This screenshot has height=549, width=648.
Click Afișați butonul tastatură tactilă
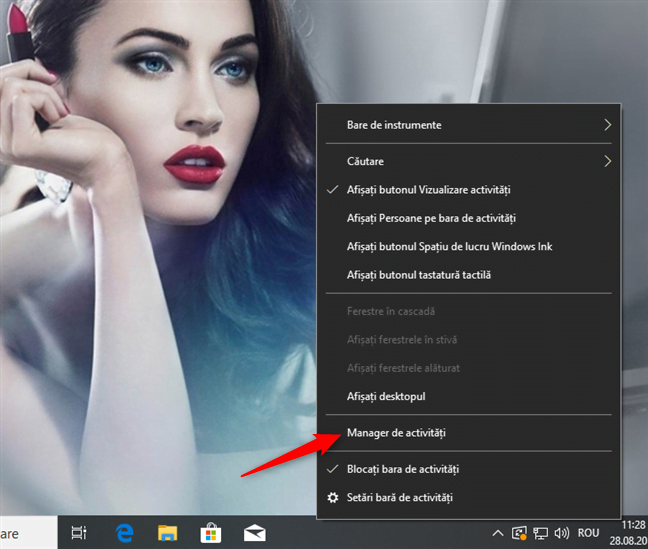click(x=419, y=275)
